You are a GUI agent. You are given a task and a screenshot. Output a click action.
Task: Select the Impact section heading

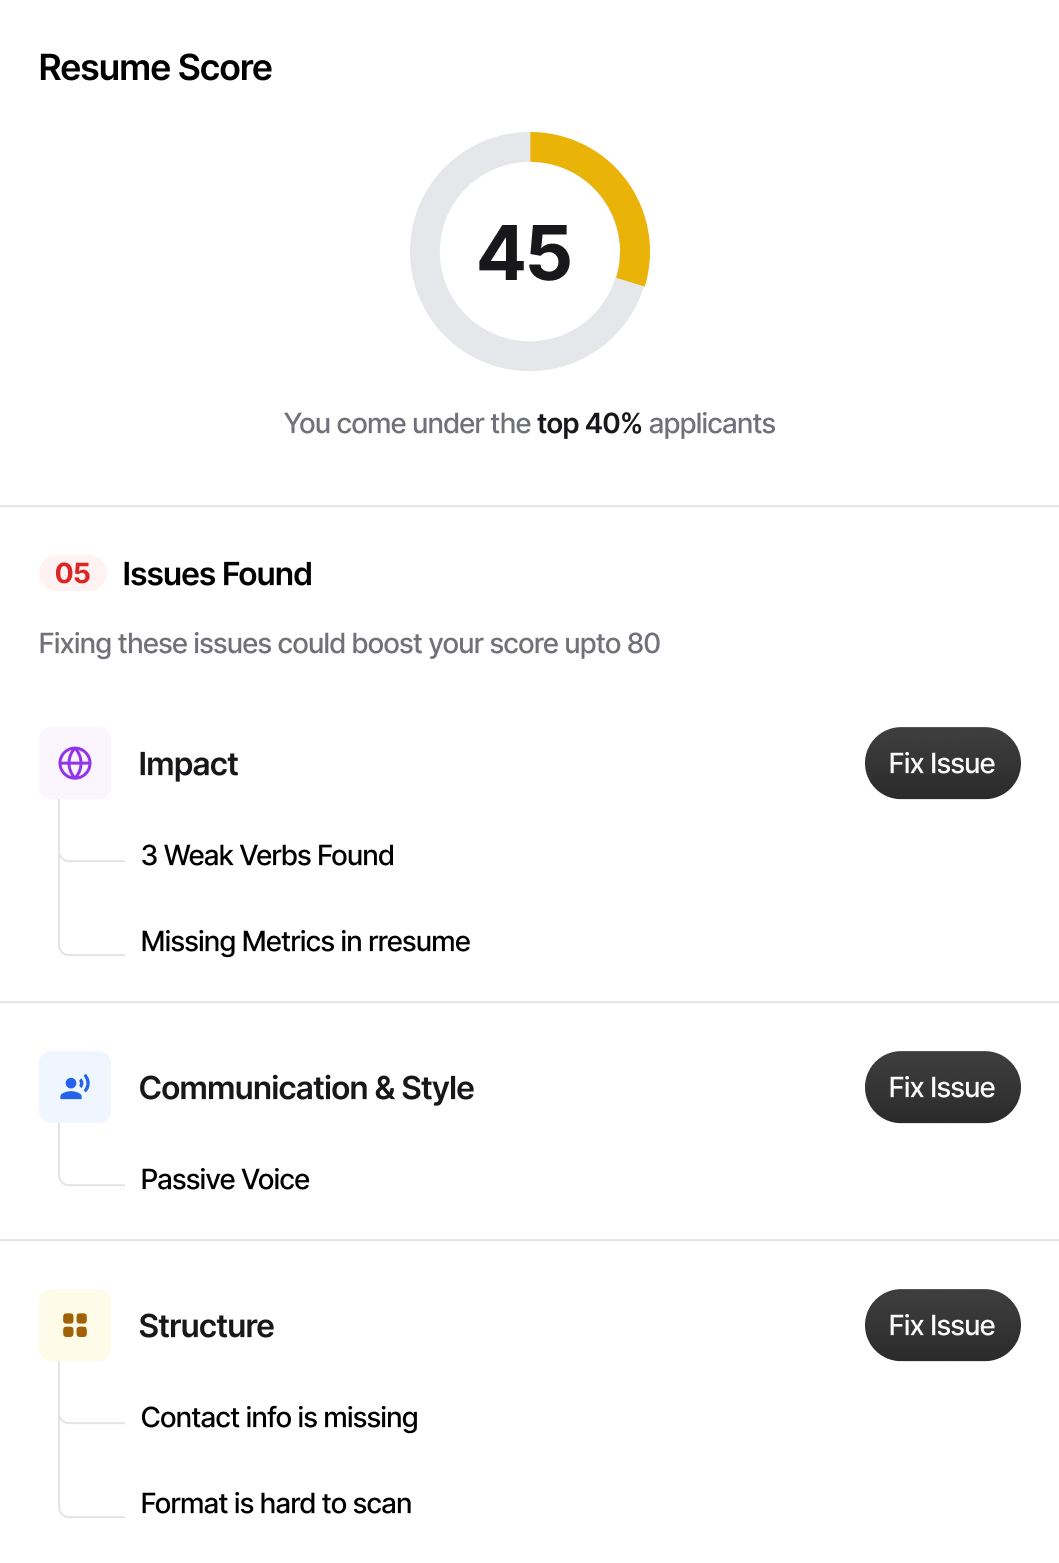tap(188, 763)
